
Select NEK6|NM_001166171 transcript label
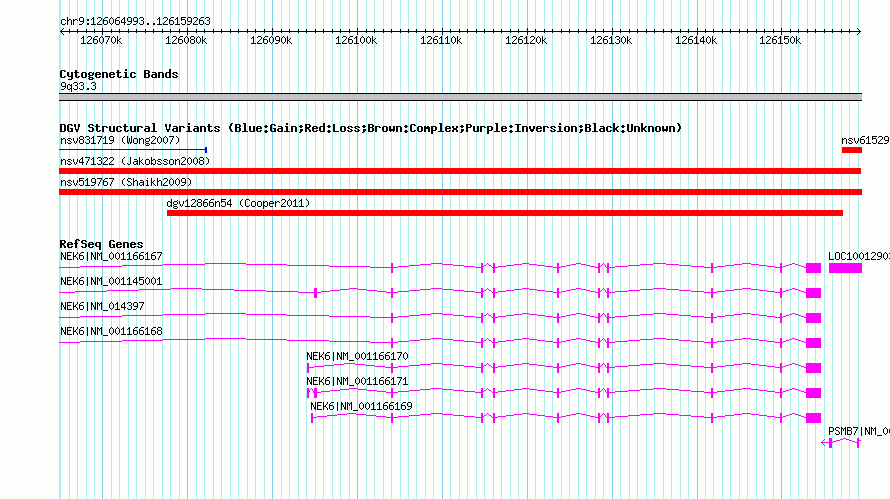click(x=357, y=381)
